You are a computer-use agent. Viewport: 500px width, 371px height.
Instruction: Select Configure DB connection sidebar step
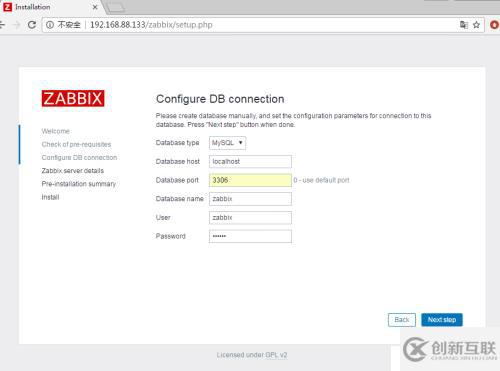pos(79,157)
